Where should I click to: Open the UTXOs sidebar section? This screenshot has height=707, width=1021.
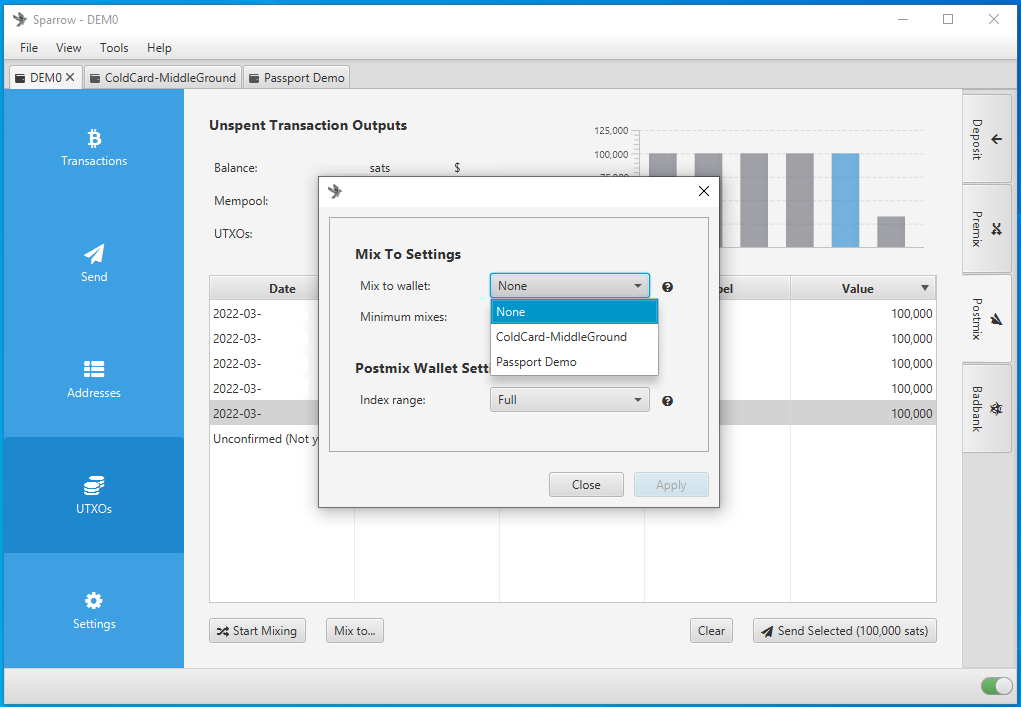(94, 495)
